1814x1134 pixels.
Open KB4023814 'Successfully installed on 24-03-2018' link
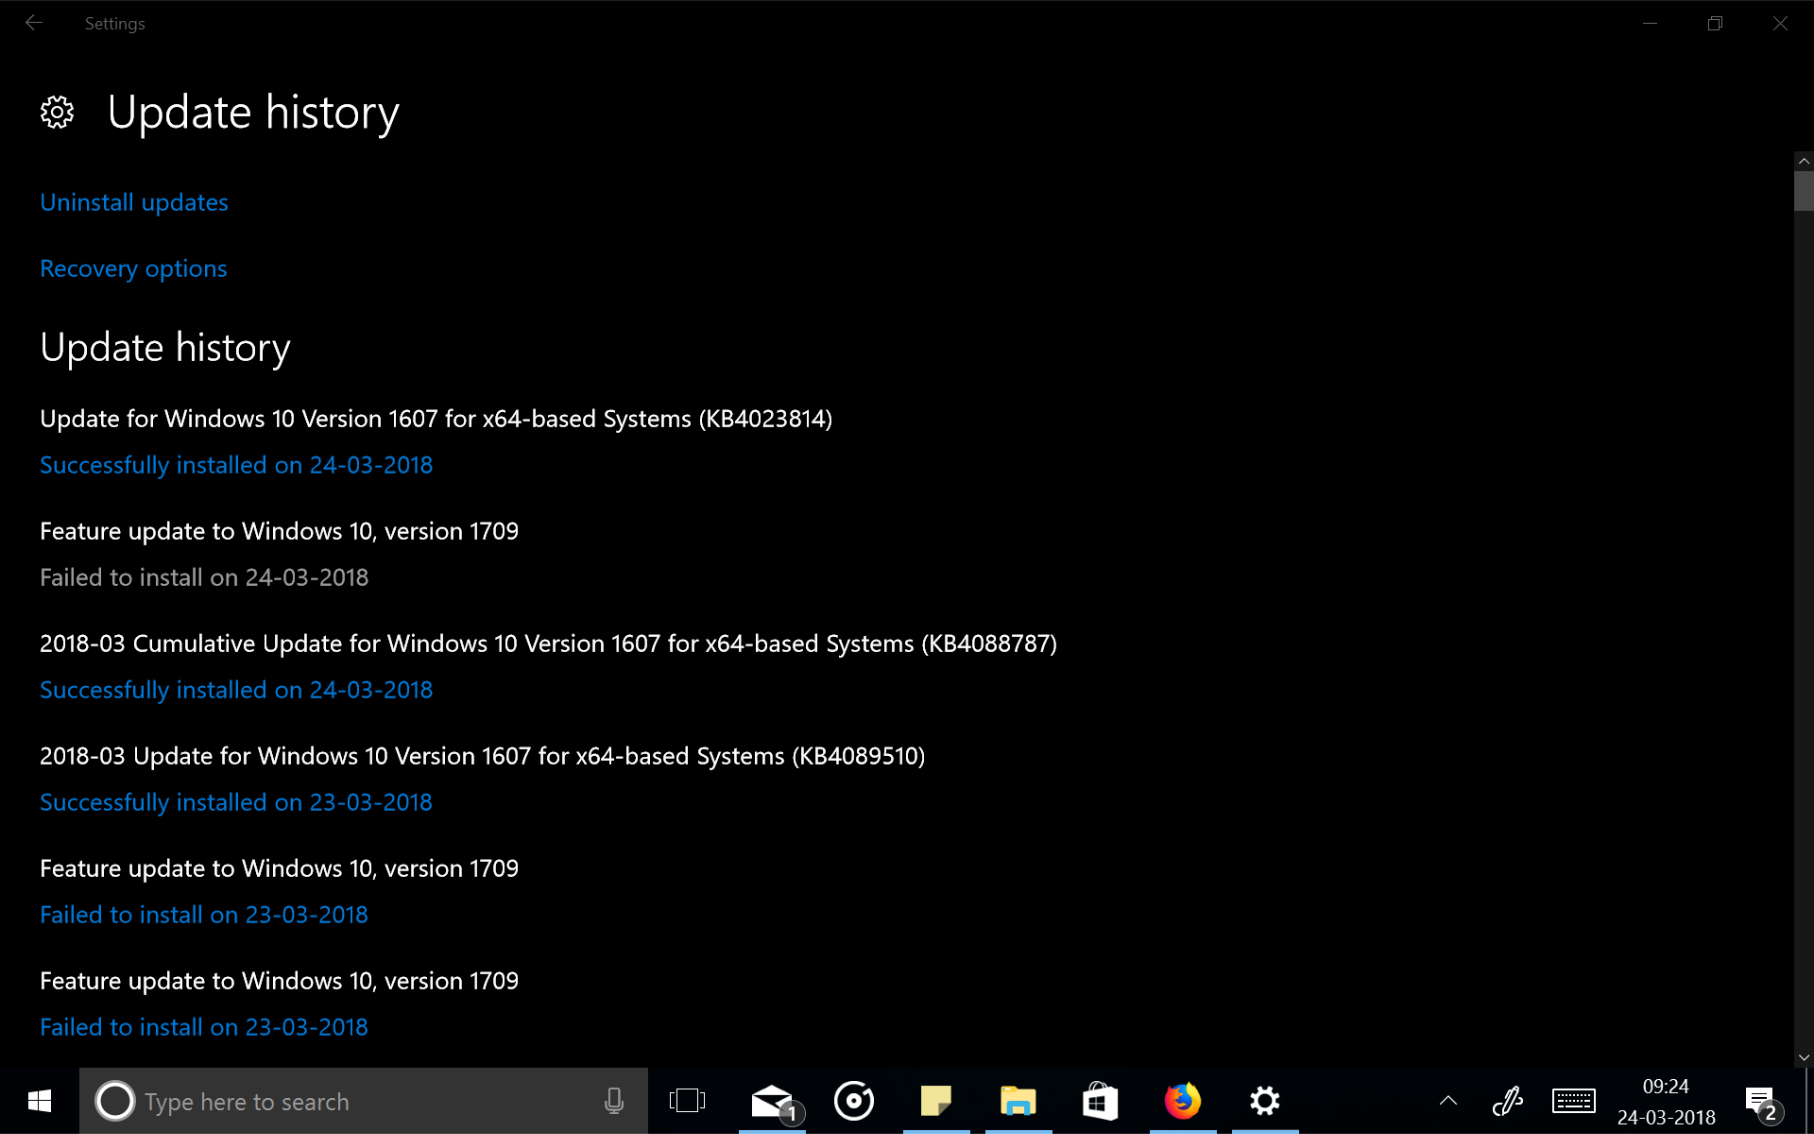(x=236, y=465)
